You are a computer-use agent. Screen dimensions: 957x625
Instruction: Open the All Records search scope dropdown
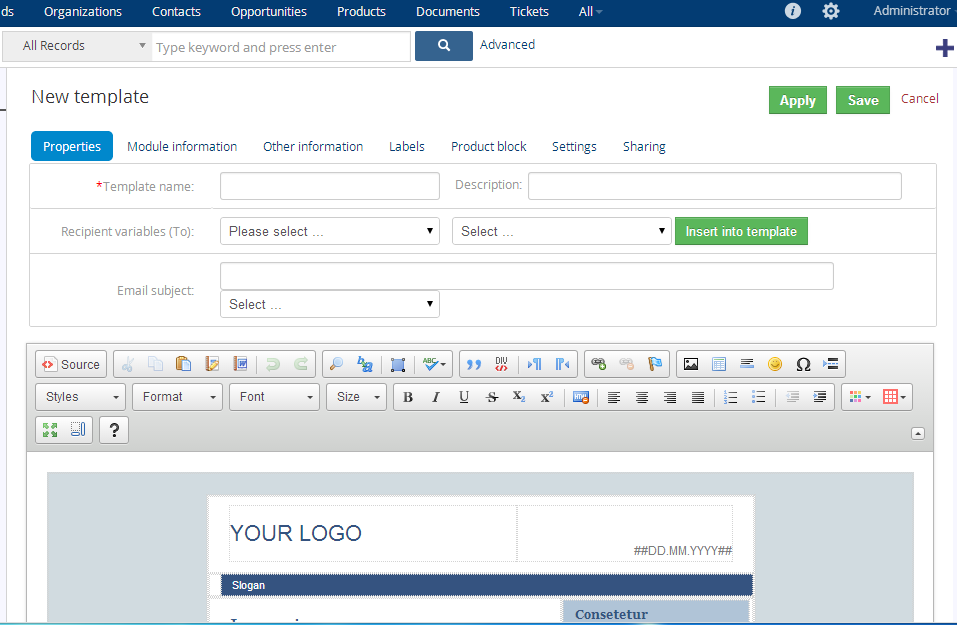point(78,46)
